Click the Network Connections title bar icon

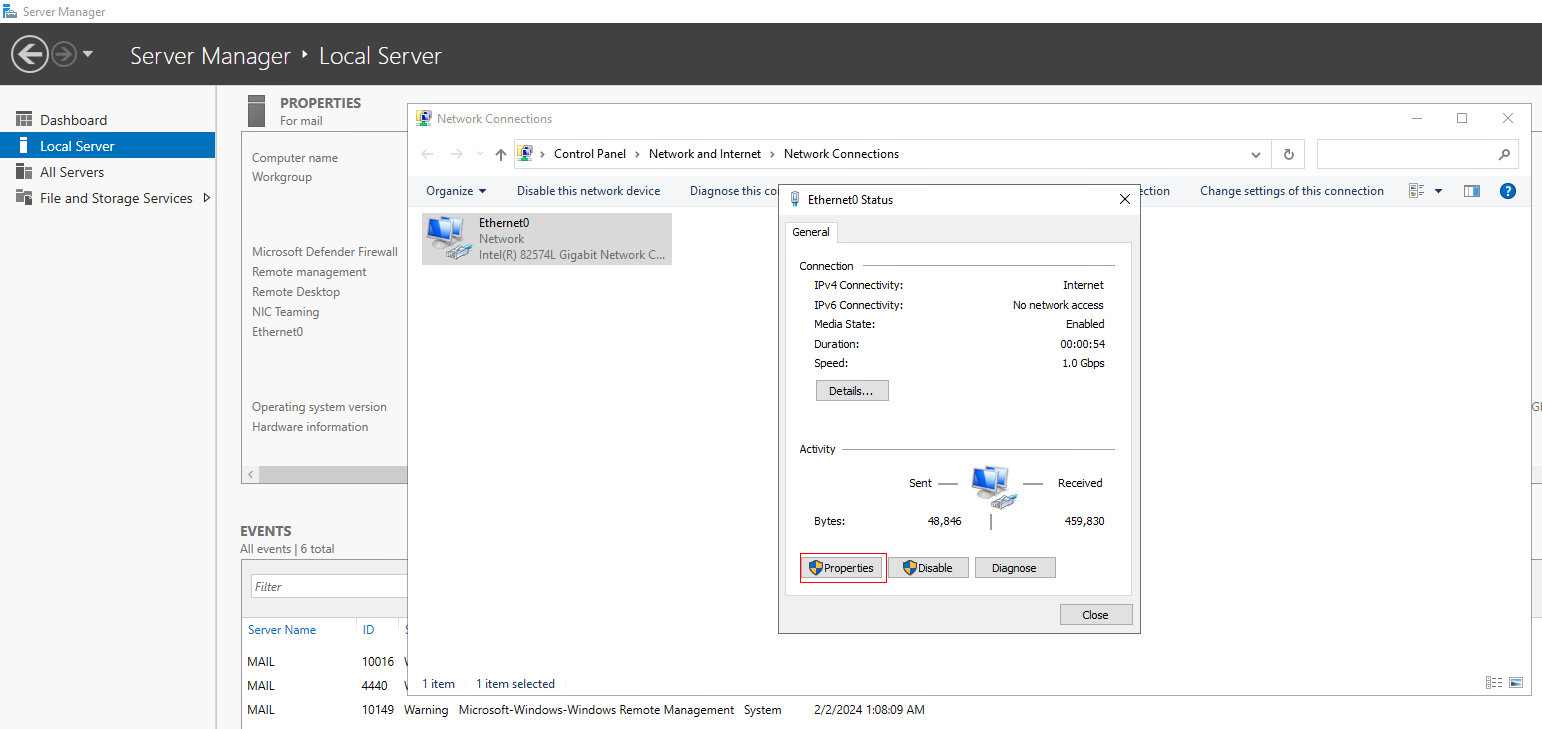tap(424, 118)
